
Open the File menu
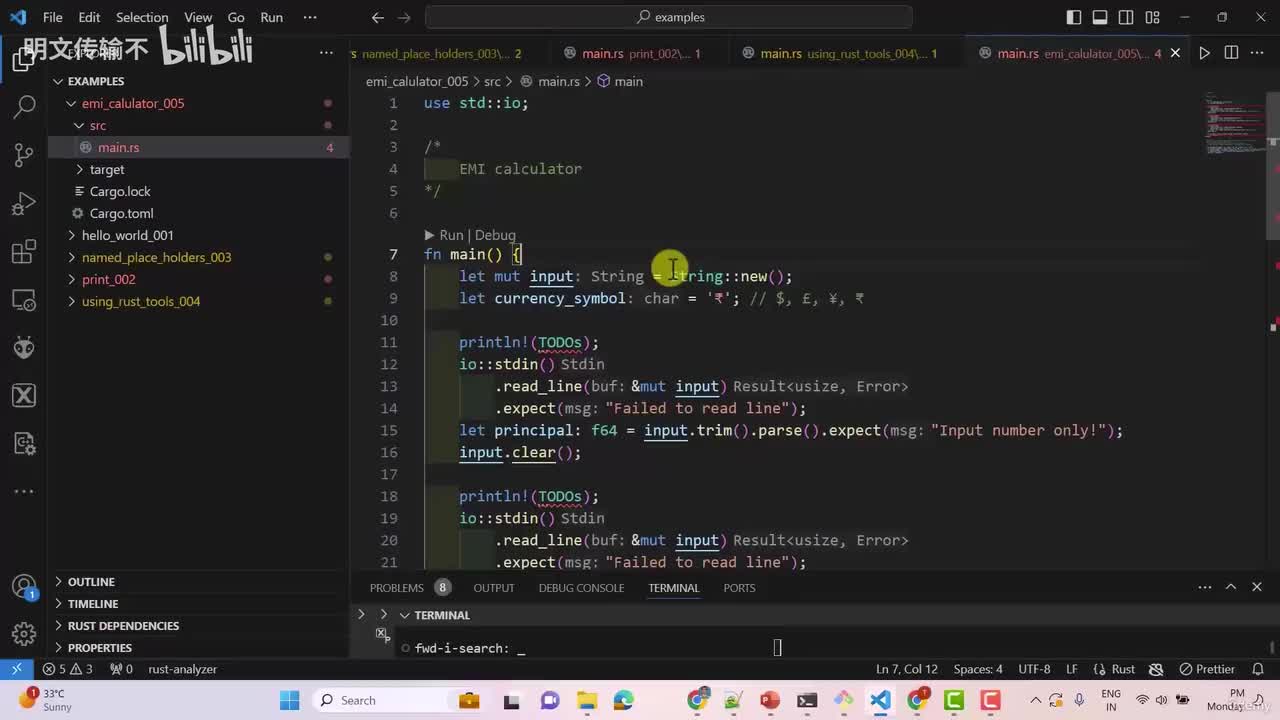coord(53,17)
